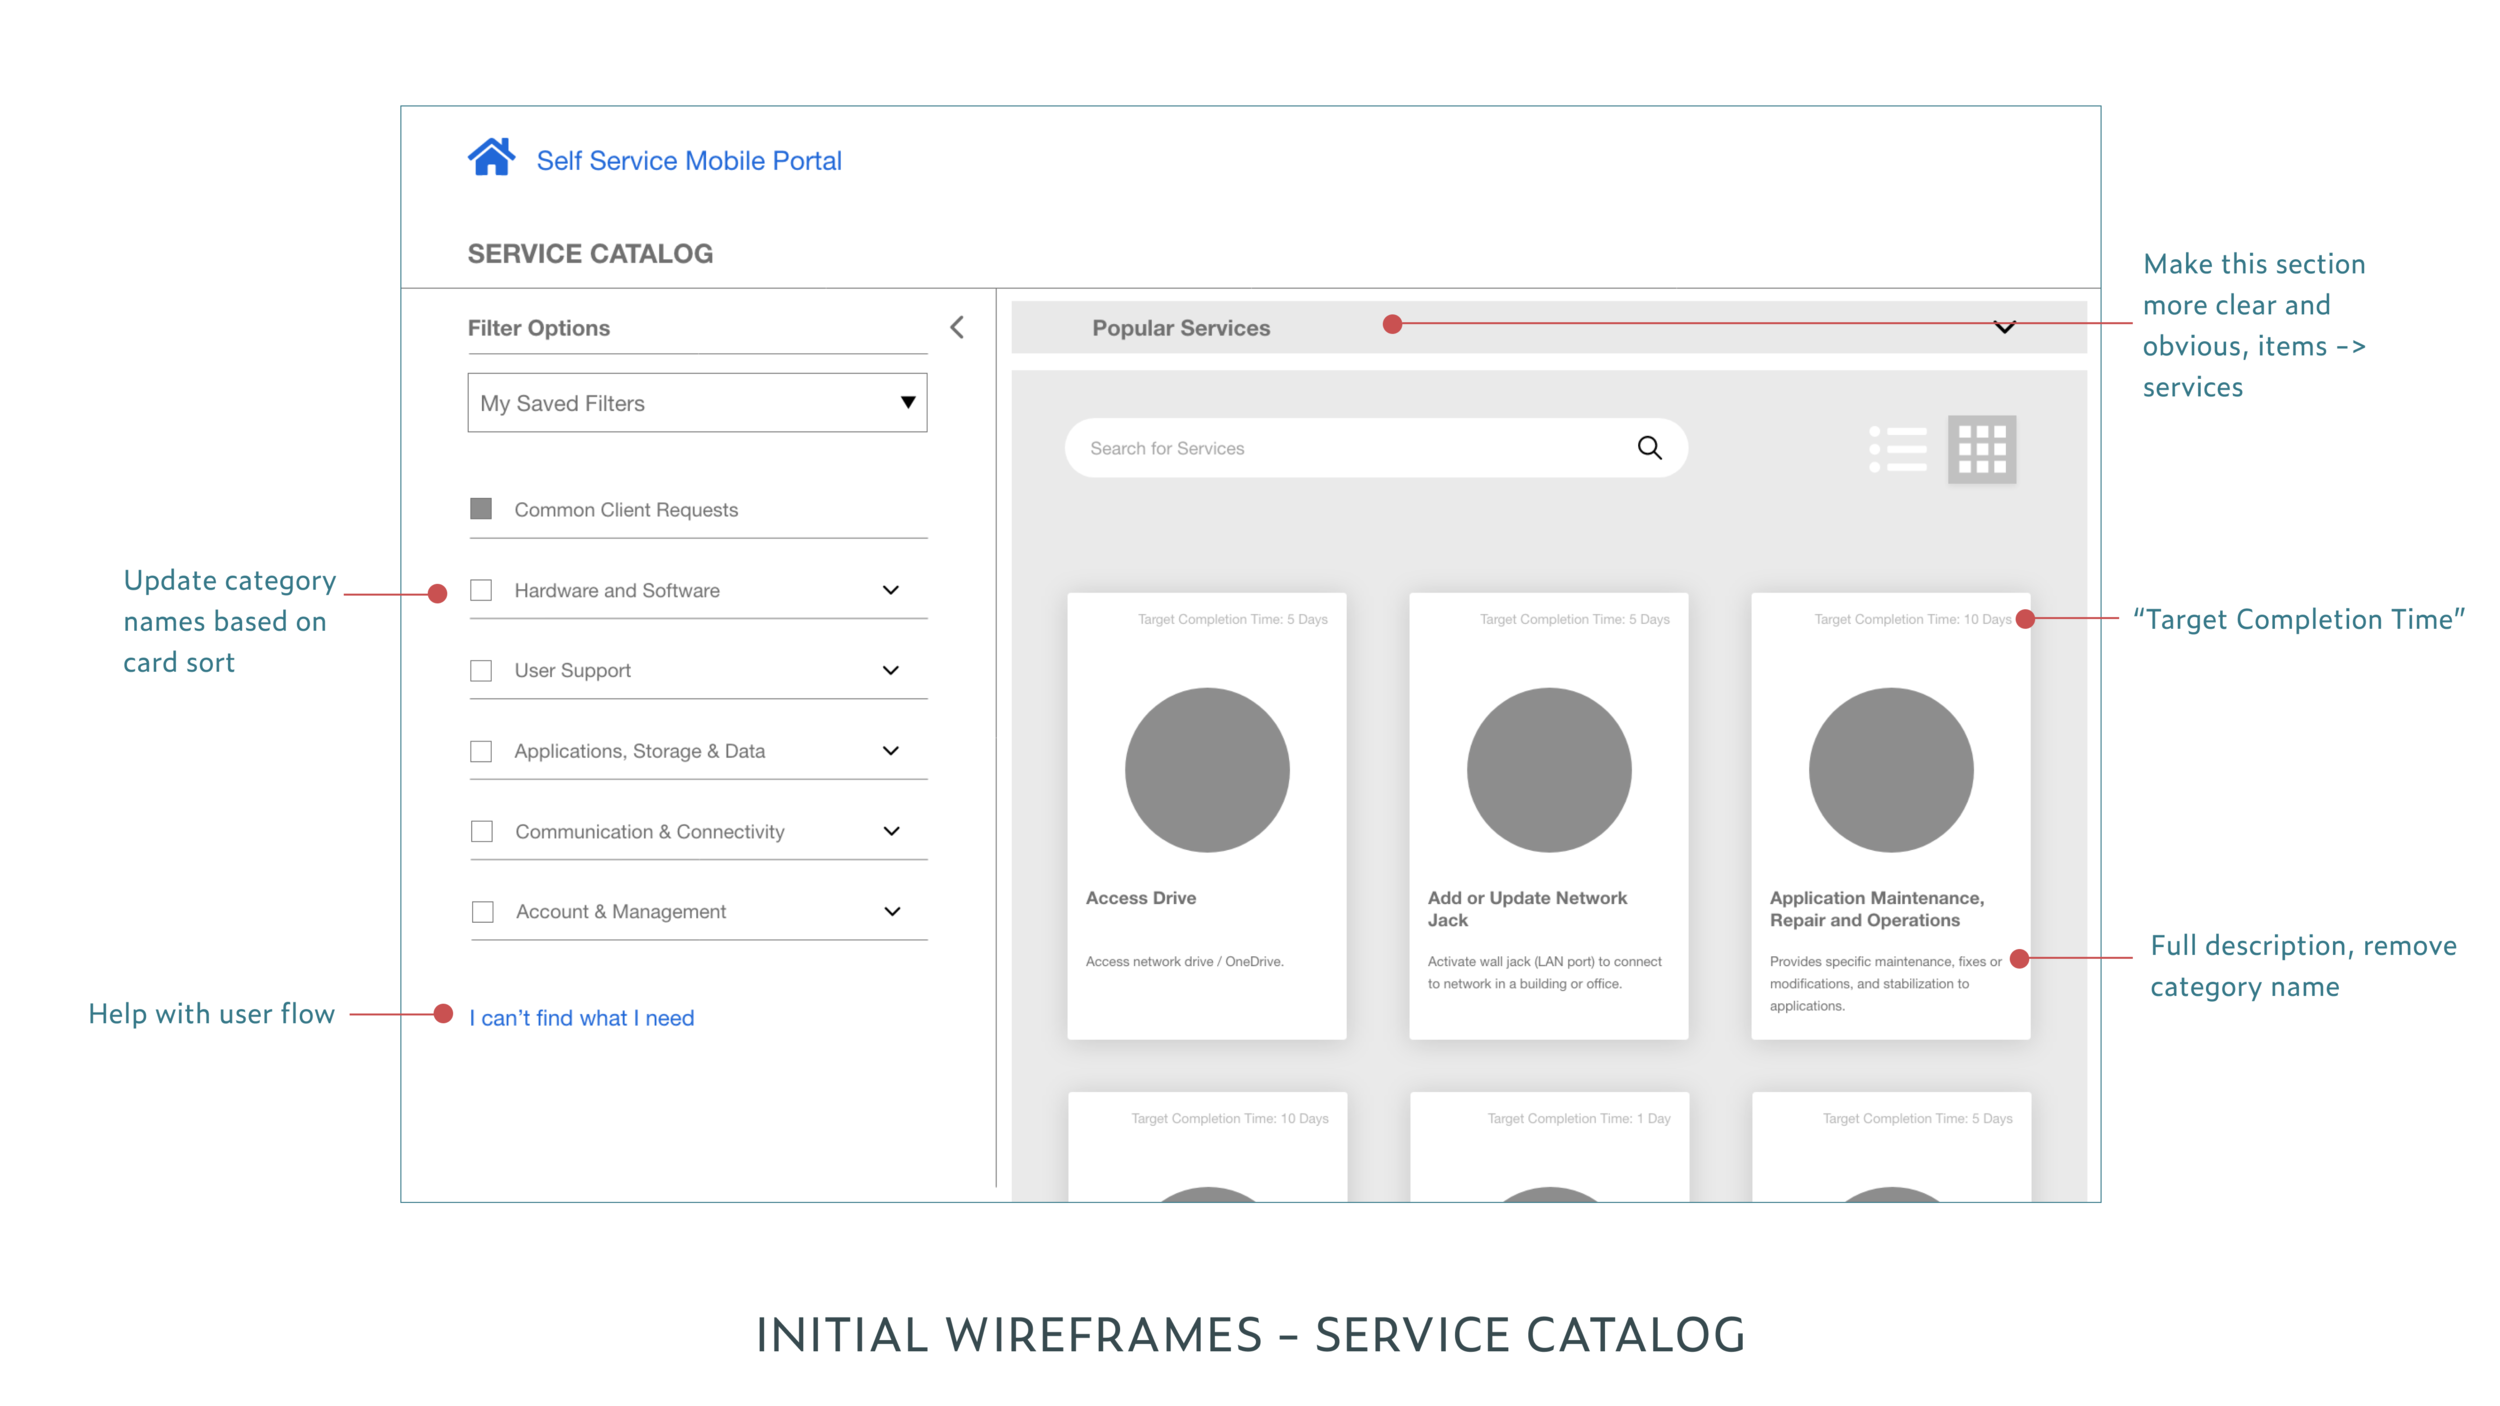Screen dimensions: 2500x1406
Task: Click the Self Service Mobile Portal link
Action: pyautogui.click(x=689, y=161)
